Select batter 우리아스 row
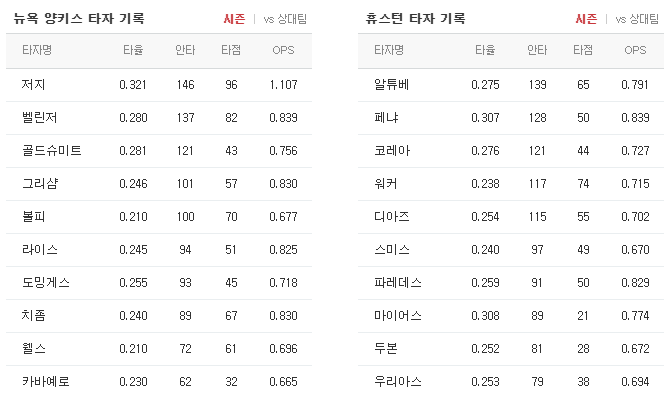This screenshot has width=670, height=408. tap(511, 382)
